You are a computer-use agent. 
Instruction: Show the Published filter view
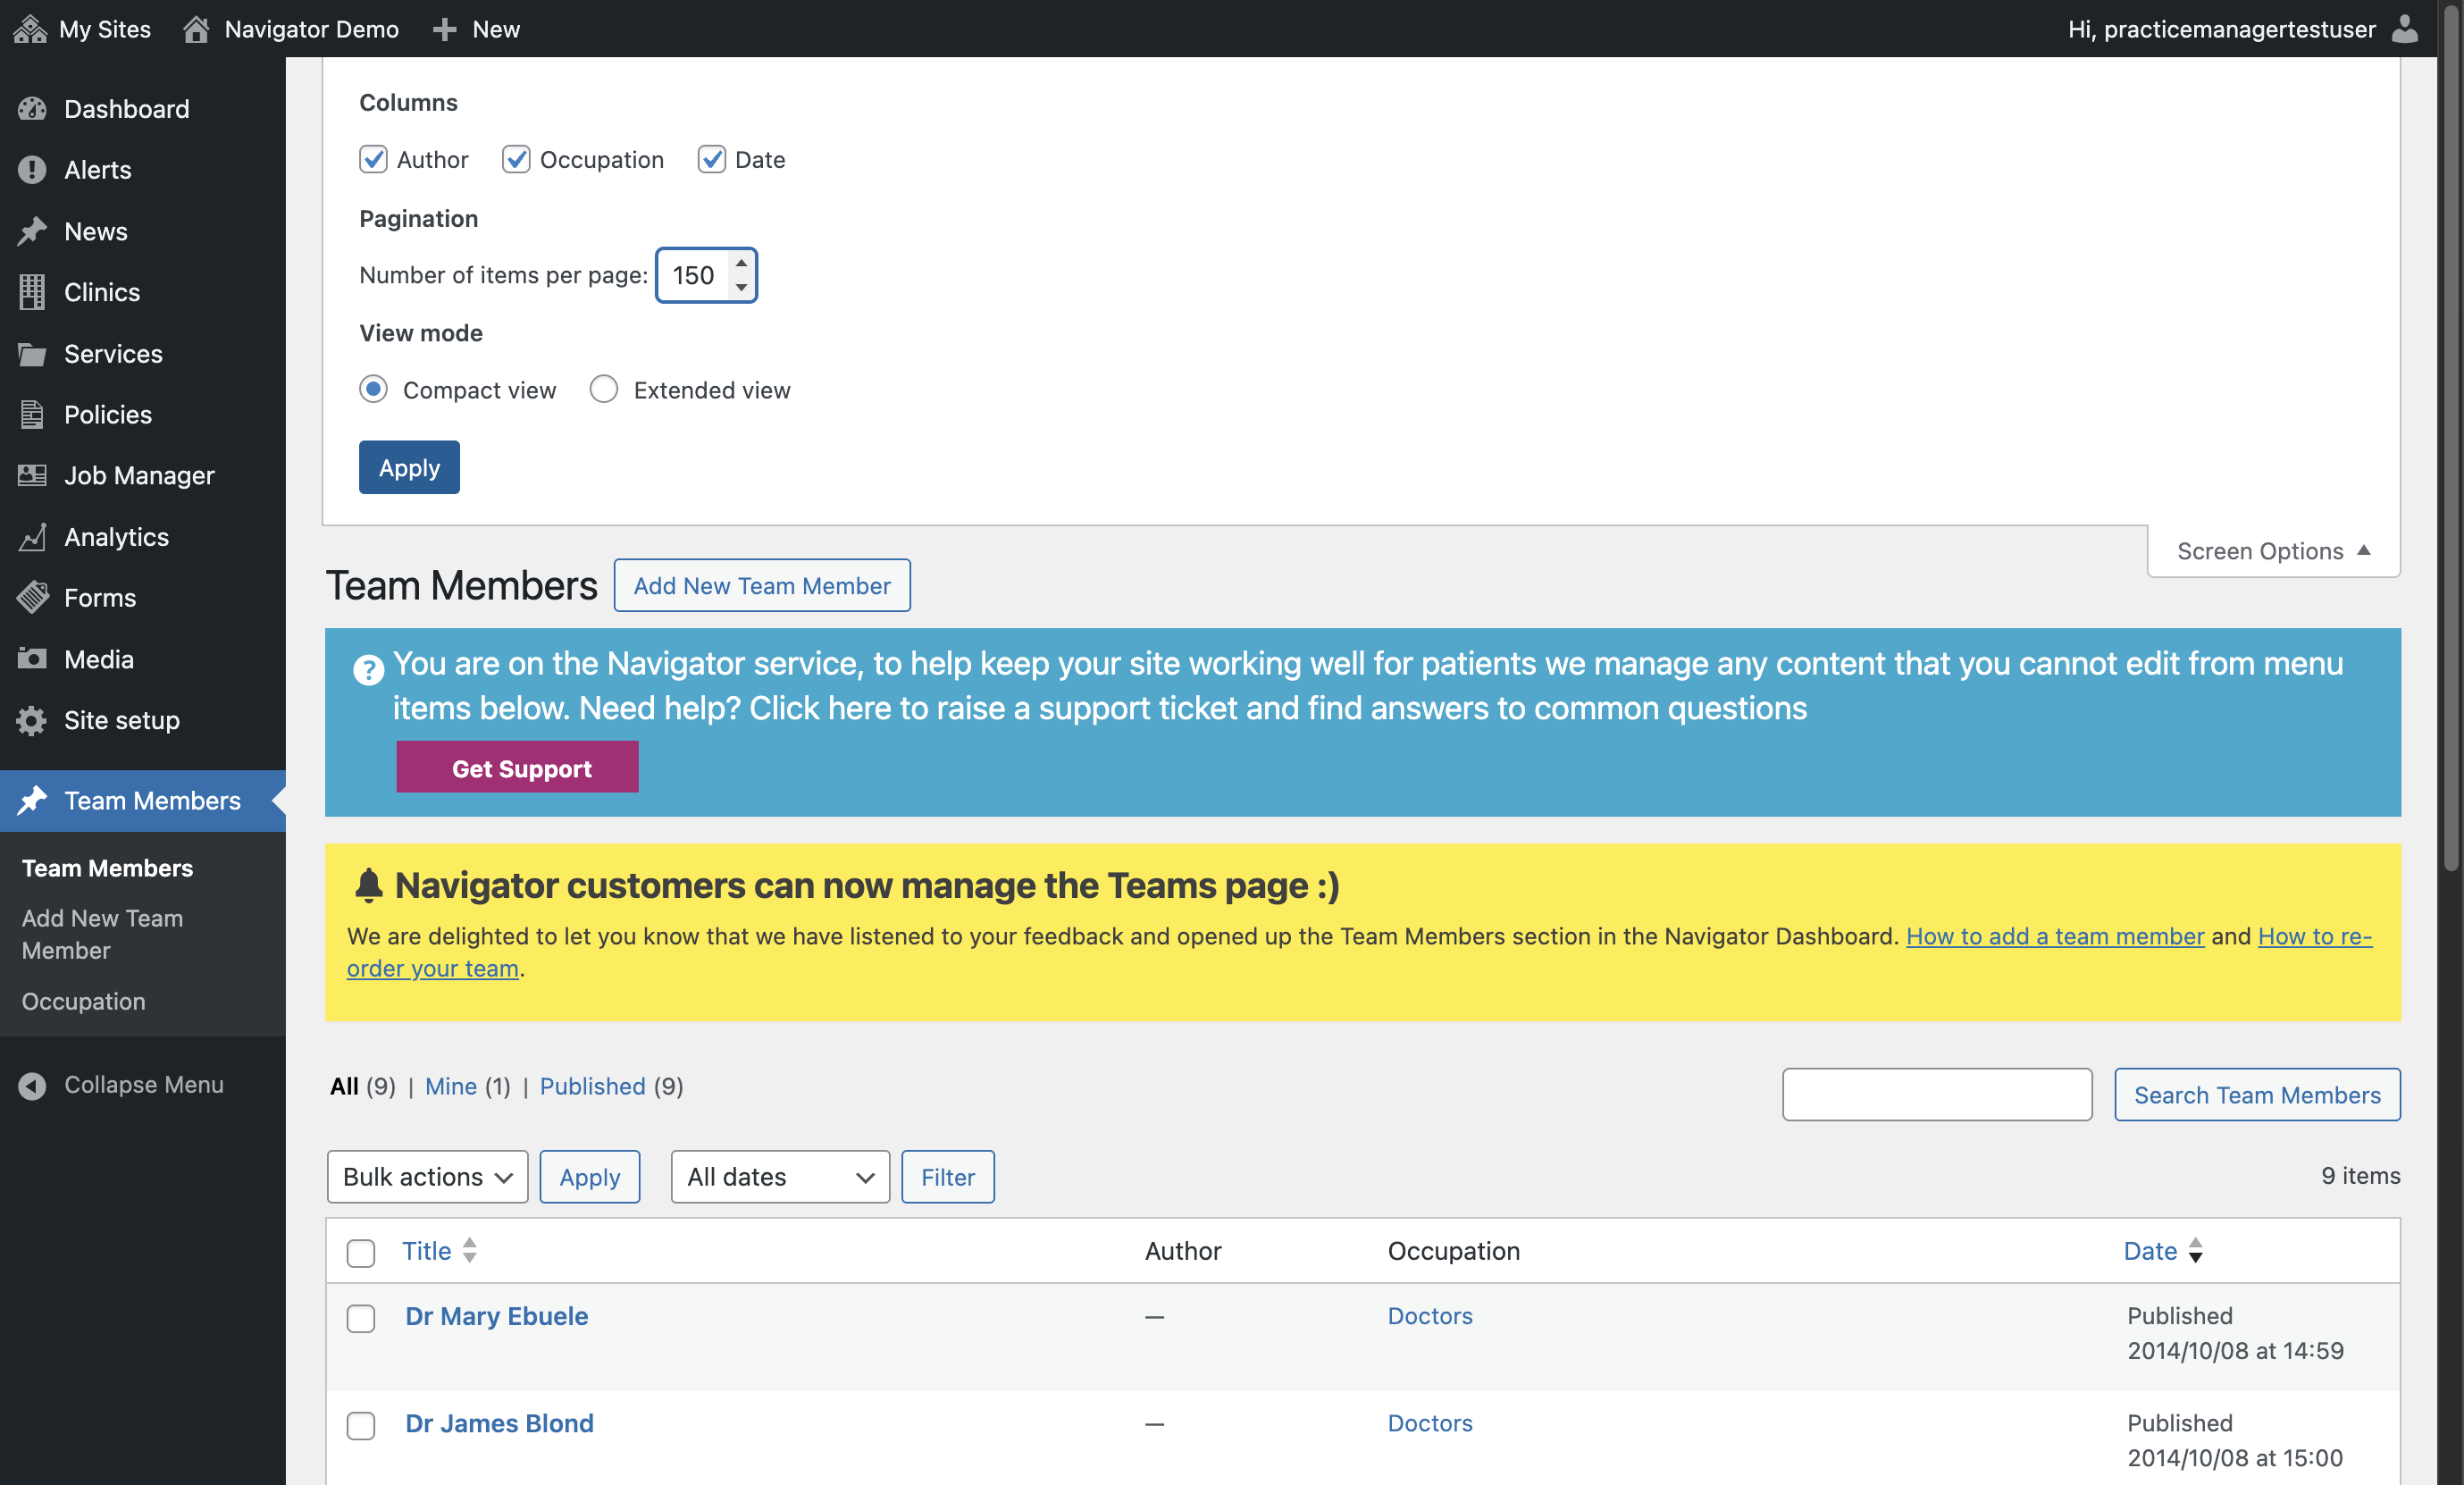[x=593, y=1086]
